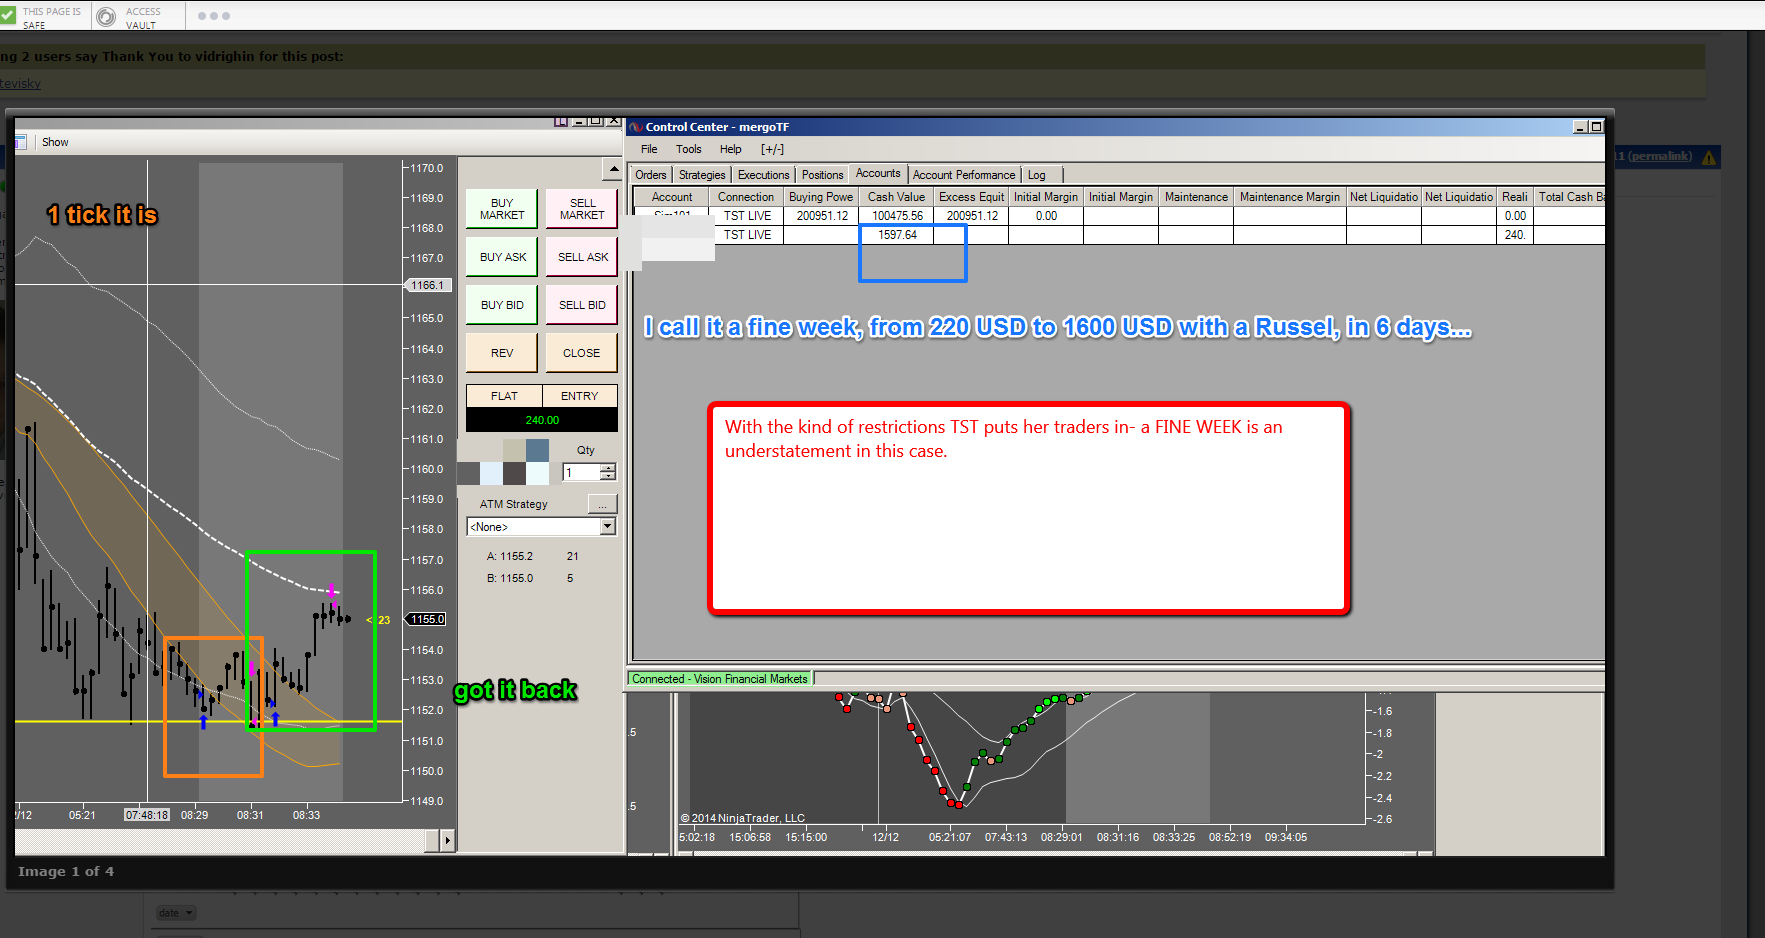The height and width of the screenshot is (938, 1765).
Task: Switch to the Strategies tab
Action: [702, 175]
